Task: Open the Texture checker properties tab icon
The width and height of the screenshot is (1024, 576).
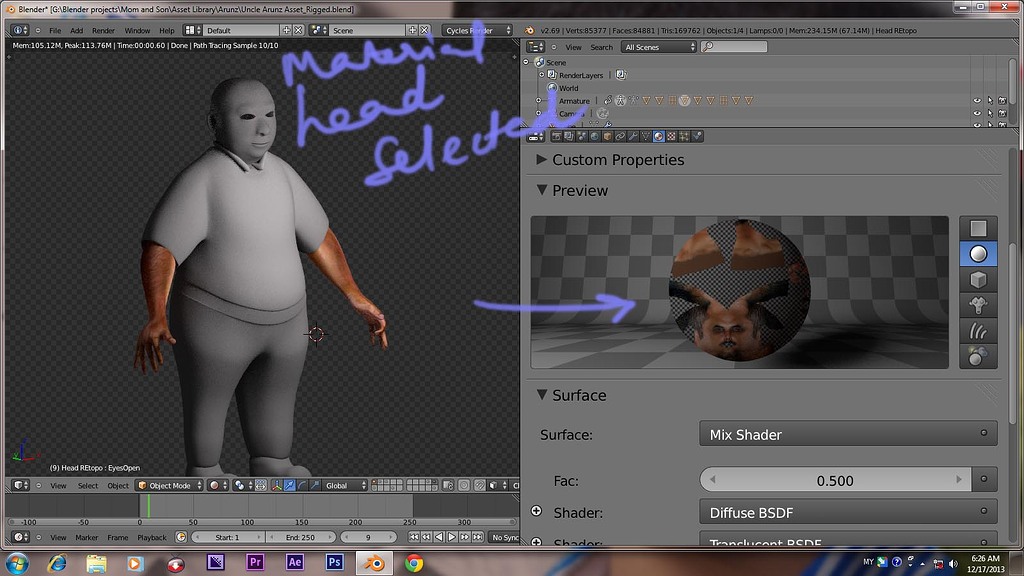Action: (x=671, y=136)
